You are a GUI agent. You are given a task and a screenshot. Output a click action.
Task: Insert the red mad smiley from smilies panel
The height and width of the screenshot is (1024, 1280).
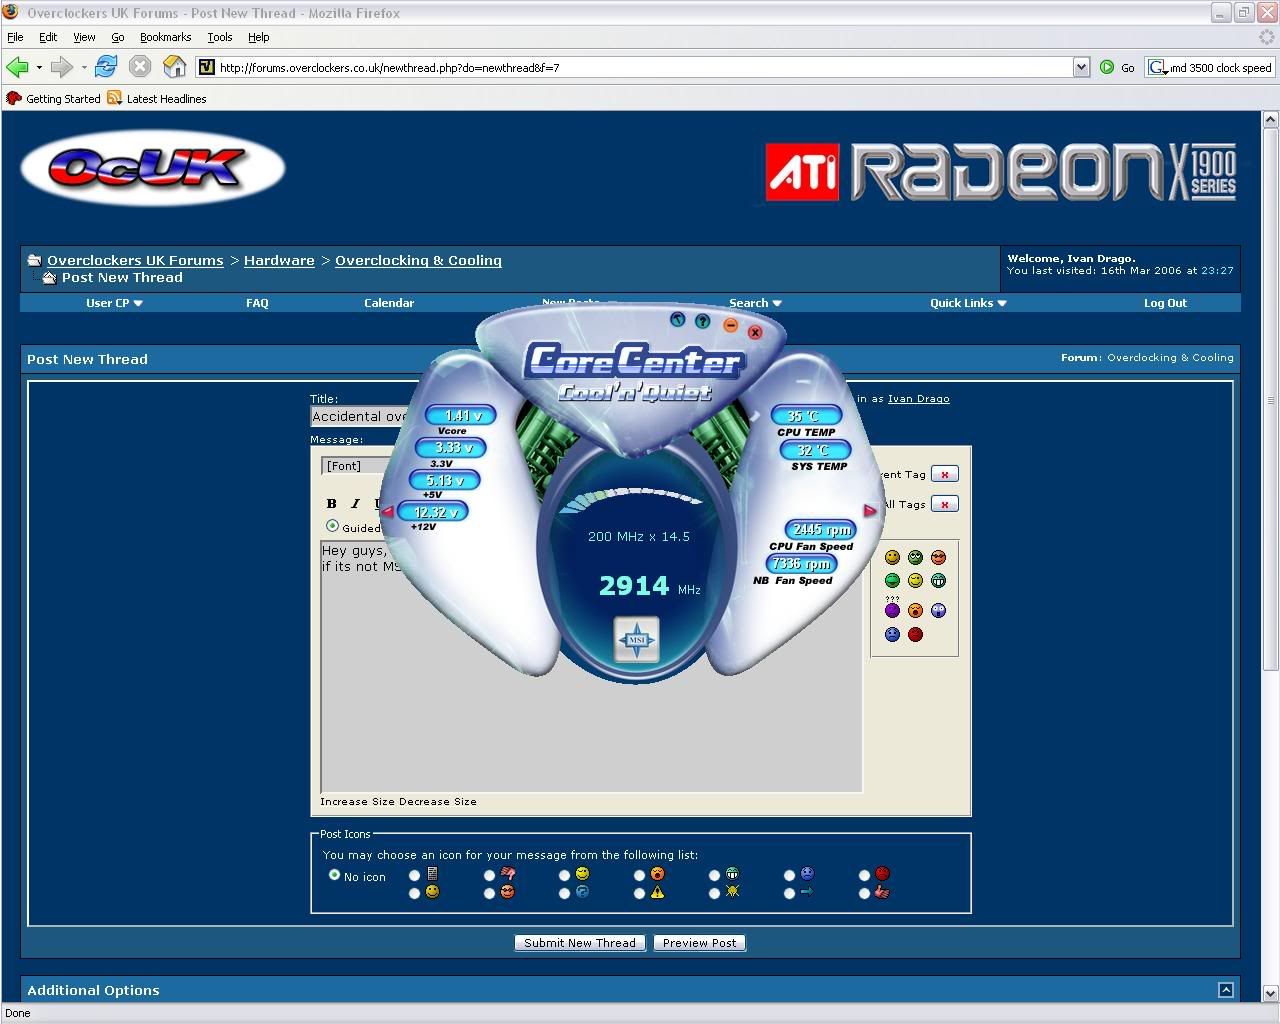[x=915, y=634]
